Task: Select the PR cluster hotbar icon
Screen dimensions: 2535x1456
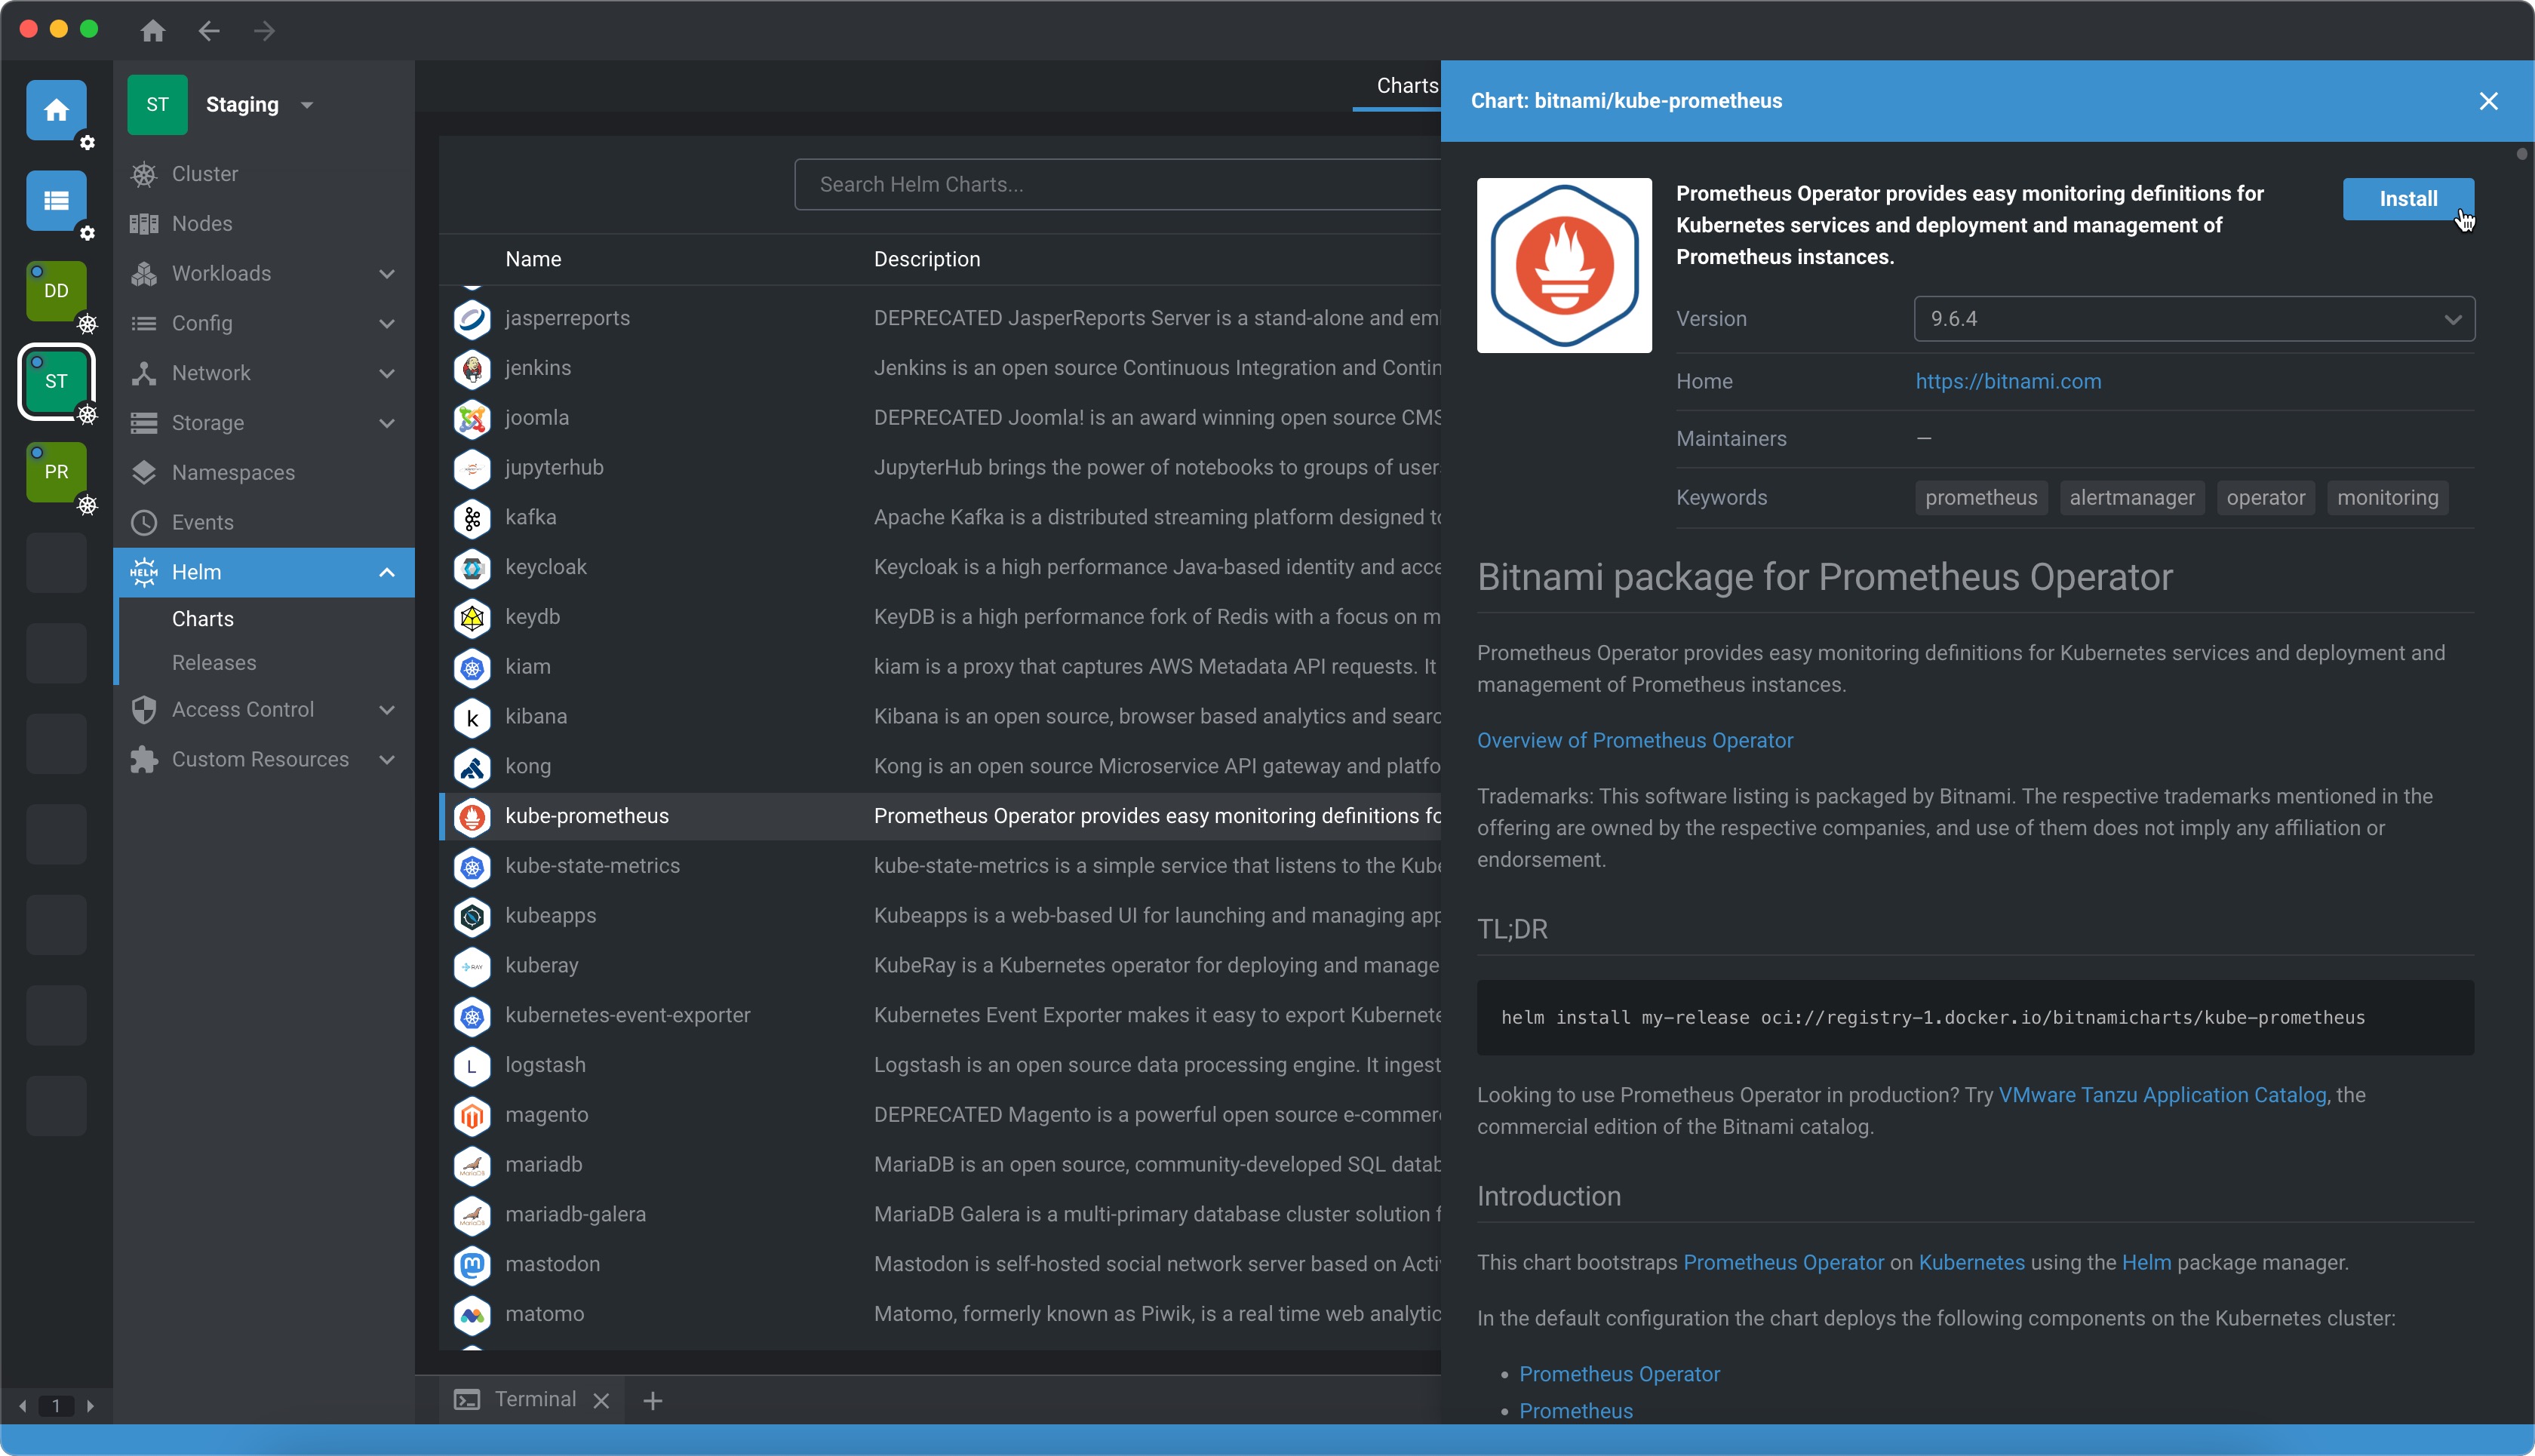Action: [56, 472]
